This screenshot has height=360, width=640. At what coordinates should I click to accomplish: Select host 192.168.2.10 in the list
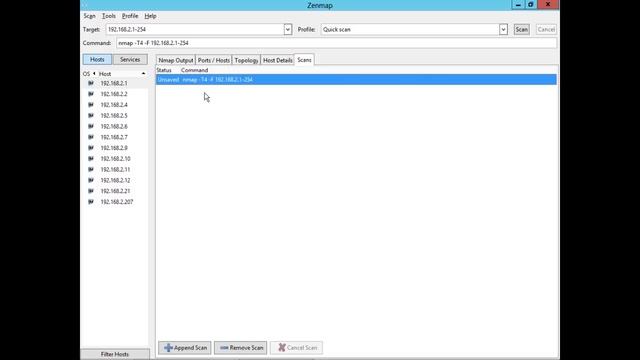point(115,159)
